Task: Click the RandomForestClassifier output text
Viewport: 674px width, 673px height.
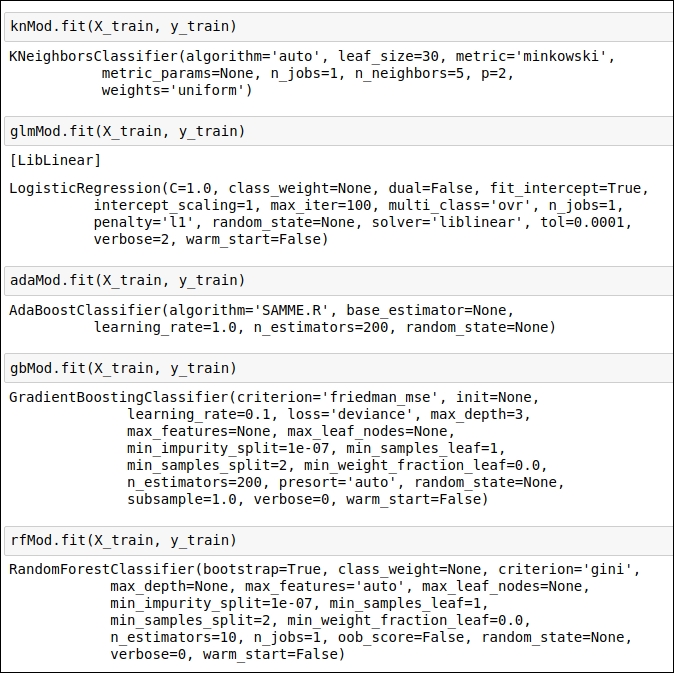Action: pyautogui.click(x=325, y=612)
